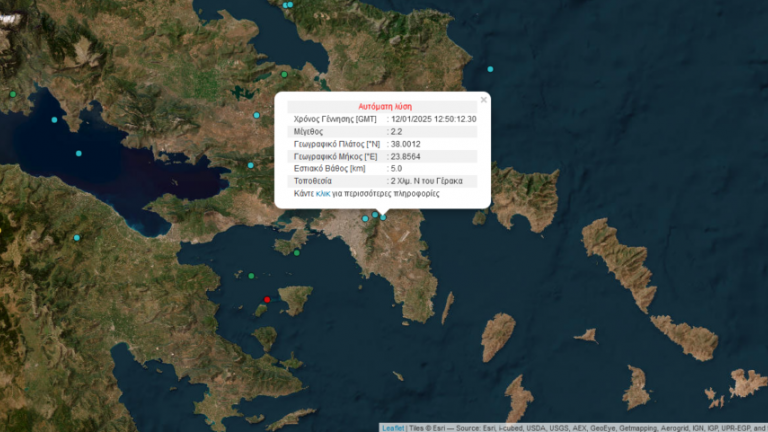Click the cyan marker on land in the lower-left peninsula
Viewport: 768px width, 432px height.
click(x=76, y=238)
